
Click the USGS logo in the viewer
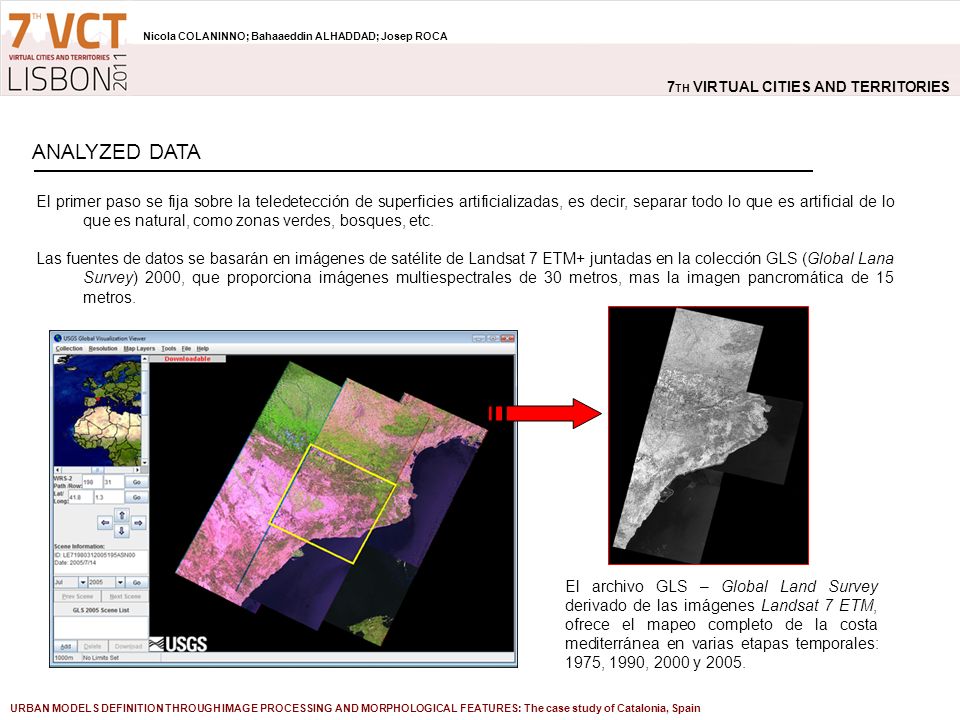178,643
